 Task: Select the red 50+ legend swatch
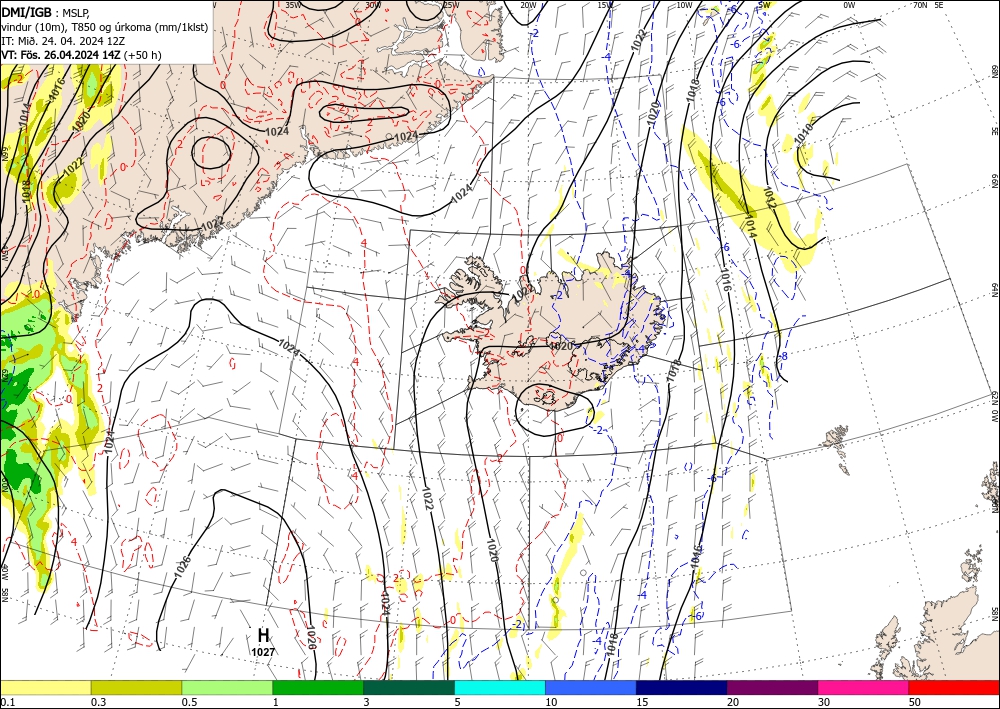pos(954,687)
